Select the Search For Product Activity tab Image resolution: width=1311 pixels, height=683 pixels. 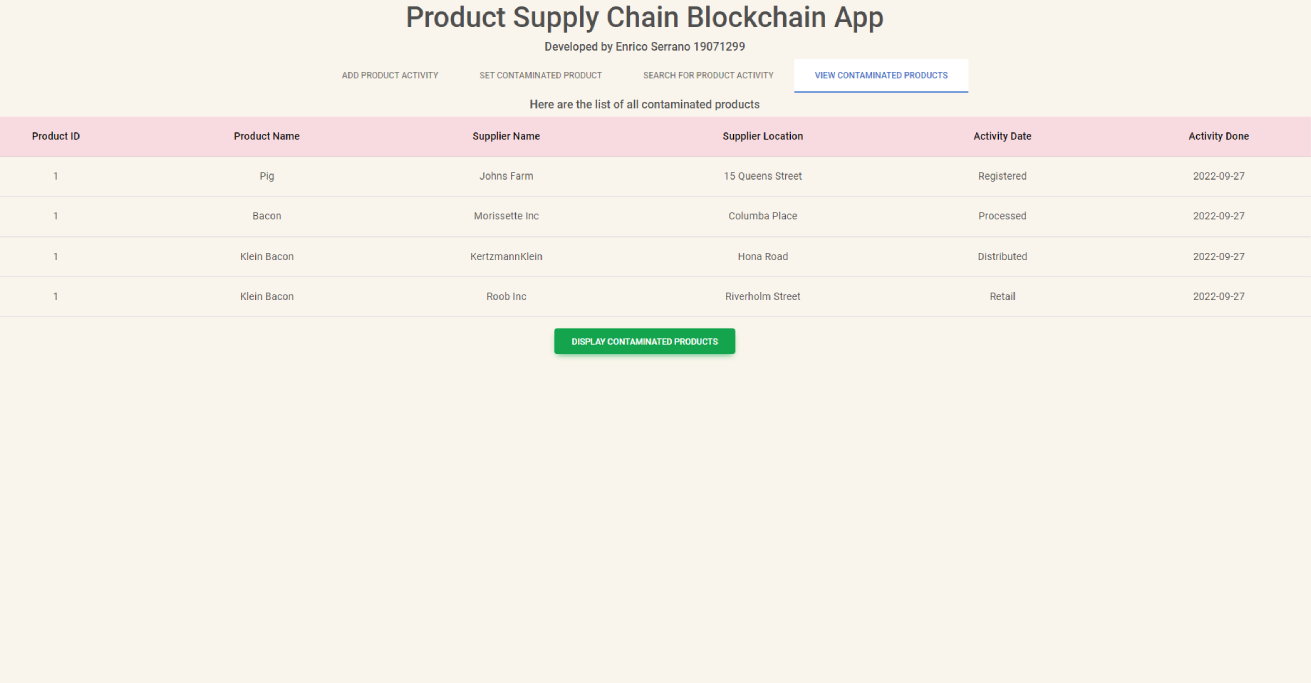coord(708,75)
